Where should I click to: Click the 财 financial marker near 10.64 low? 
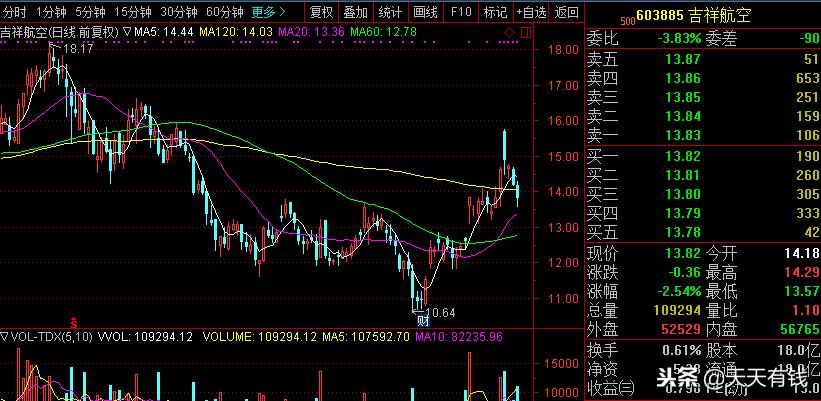tap(422, 320)
